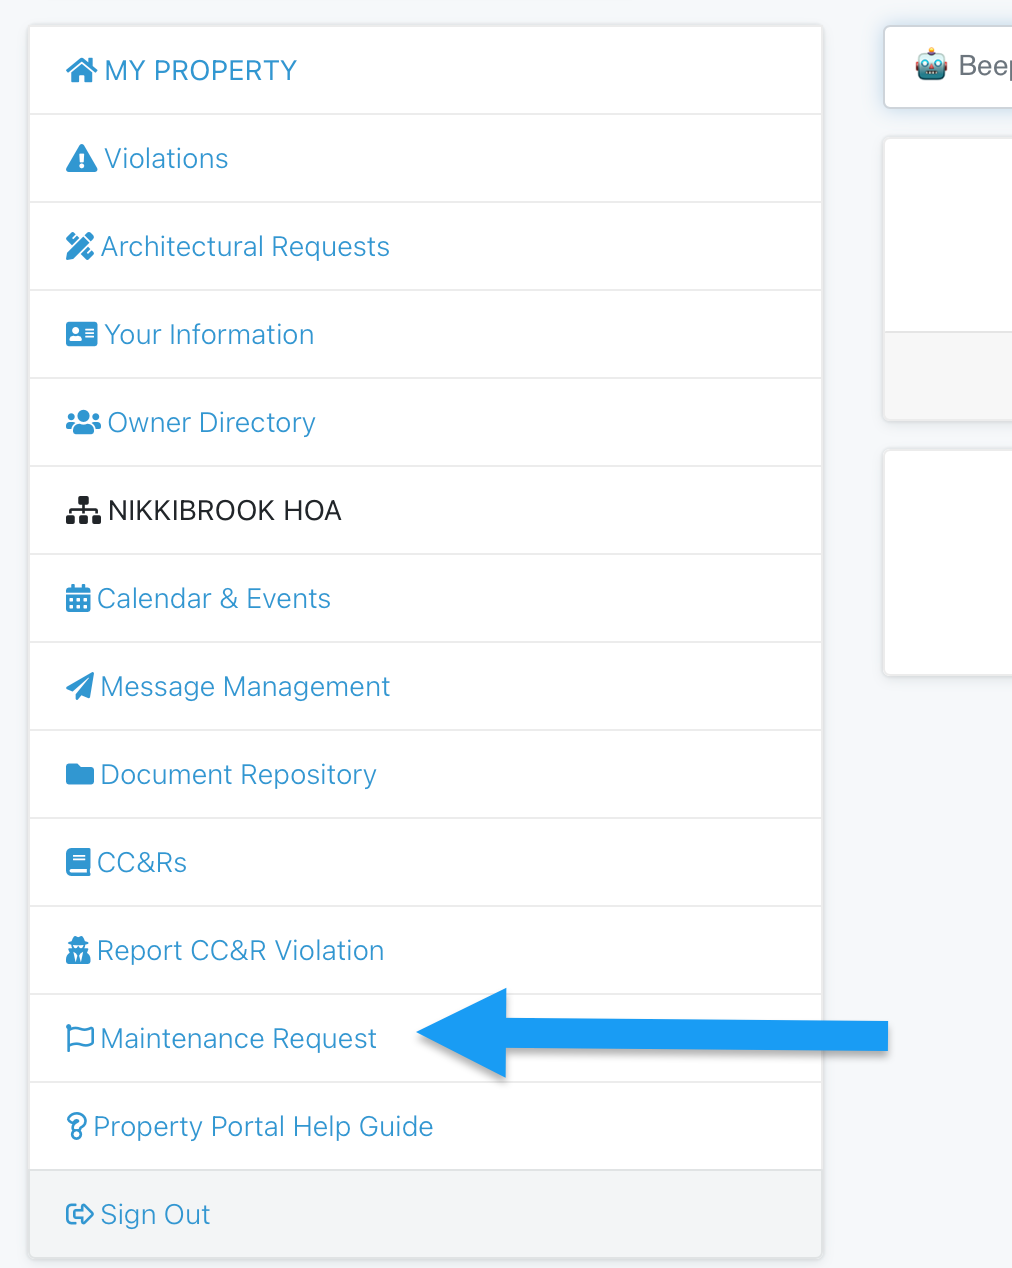Click the Owner Directory people icon
Image resolution: width=1012 pixels, height=1268 pixels.
tap(83, 422)
